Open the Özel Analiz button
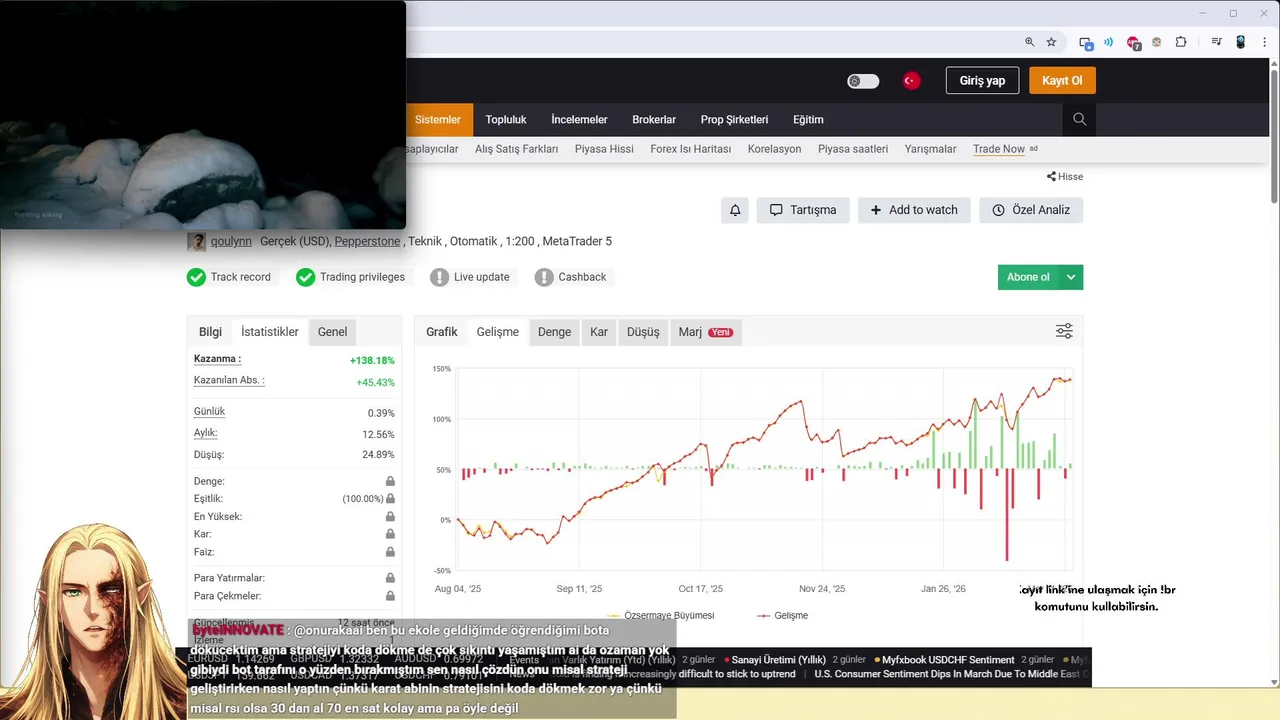The height and width of the screenshot is (720, 1280). tap(1031, 210)
